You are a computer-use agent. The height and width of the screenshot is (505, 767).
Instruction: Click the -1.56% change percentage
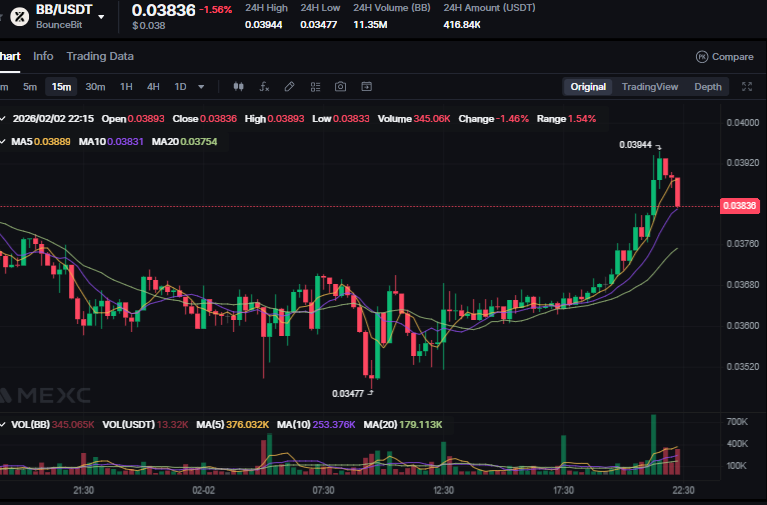216,10
